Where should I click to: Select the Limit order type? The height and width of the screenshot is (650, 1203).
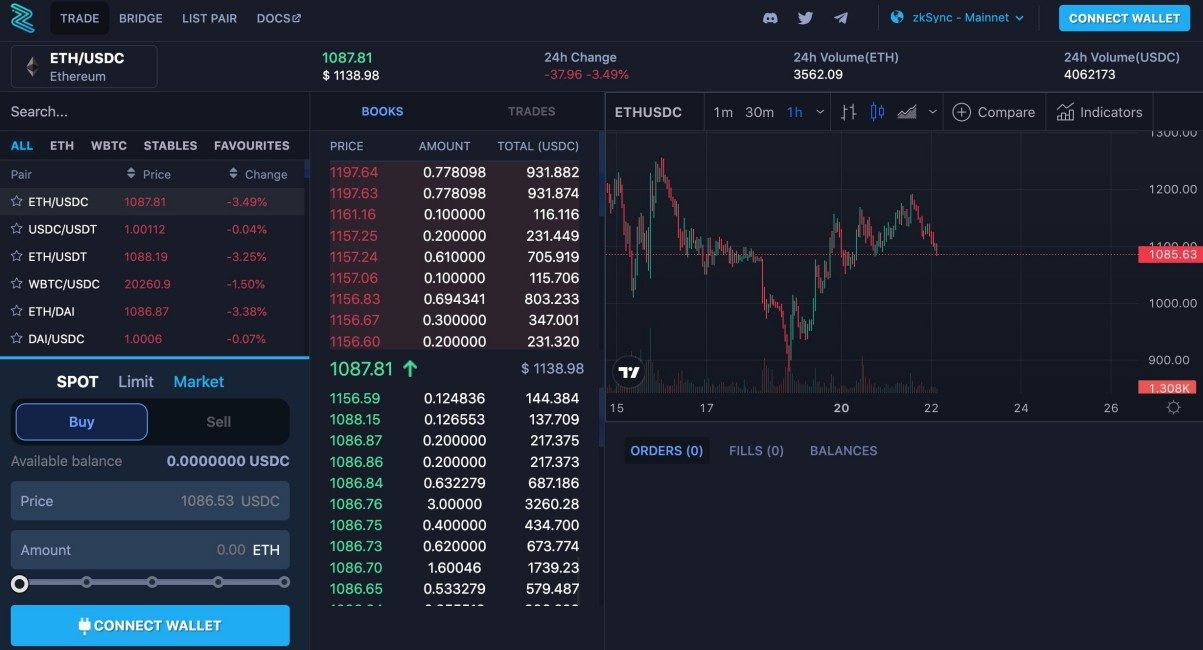(x=136, y=381)
